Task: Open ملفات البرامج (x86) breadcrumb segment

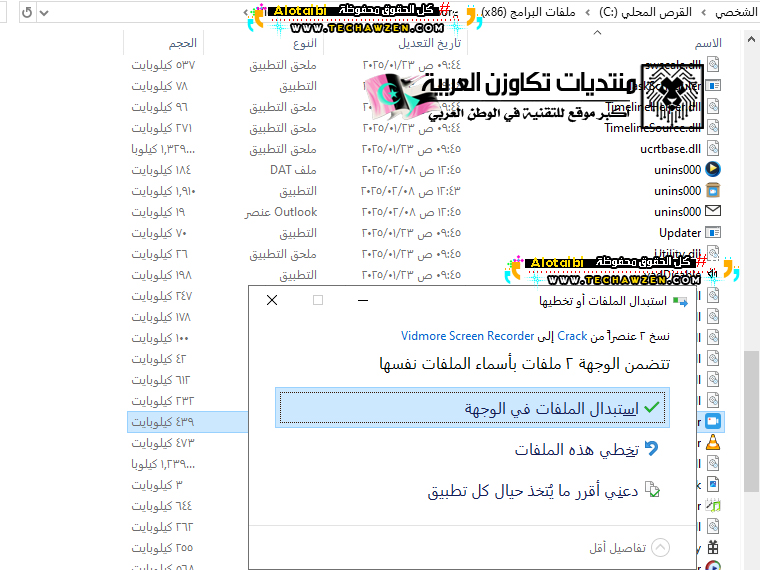Action: click(x=528, y=12)
